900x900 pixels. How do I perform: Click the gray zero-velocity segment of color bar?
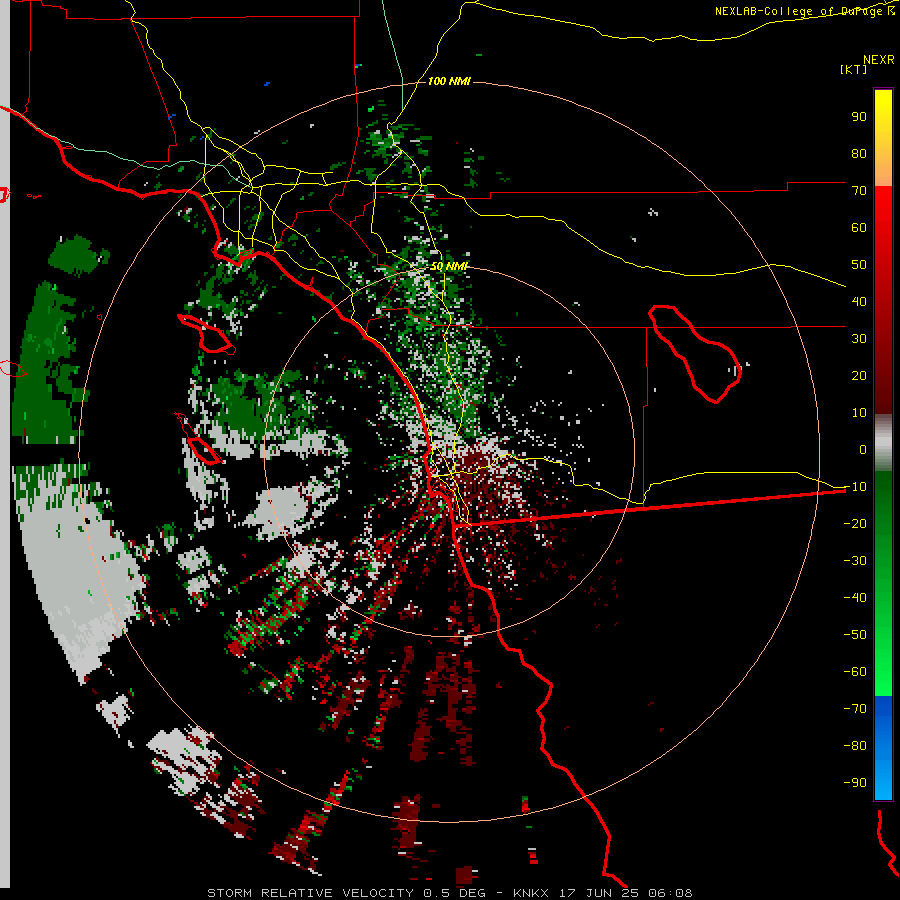click(883, 443)
